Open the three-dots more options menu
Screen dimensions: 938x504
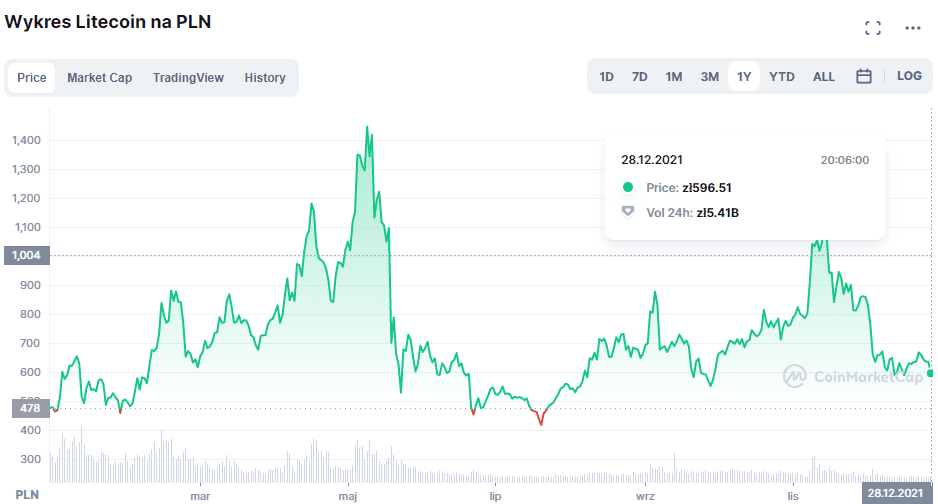click(x=912, y=28)
